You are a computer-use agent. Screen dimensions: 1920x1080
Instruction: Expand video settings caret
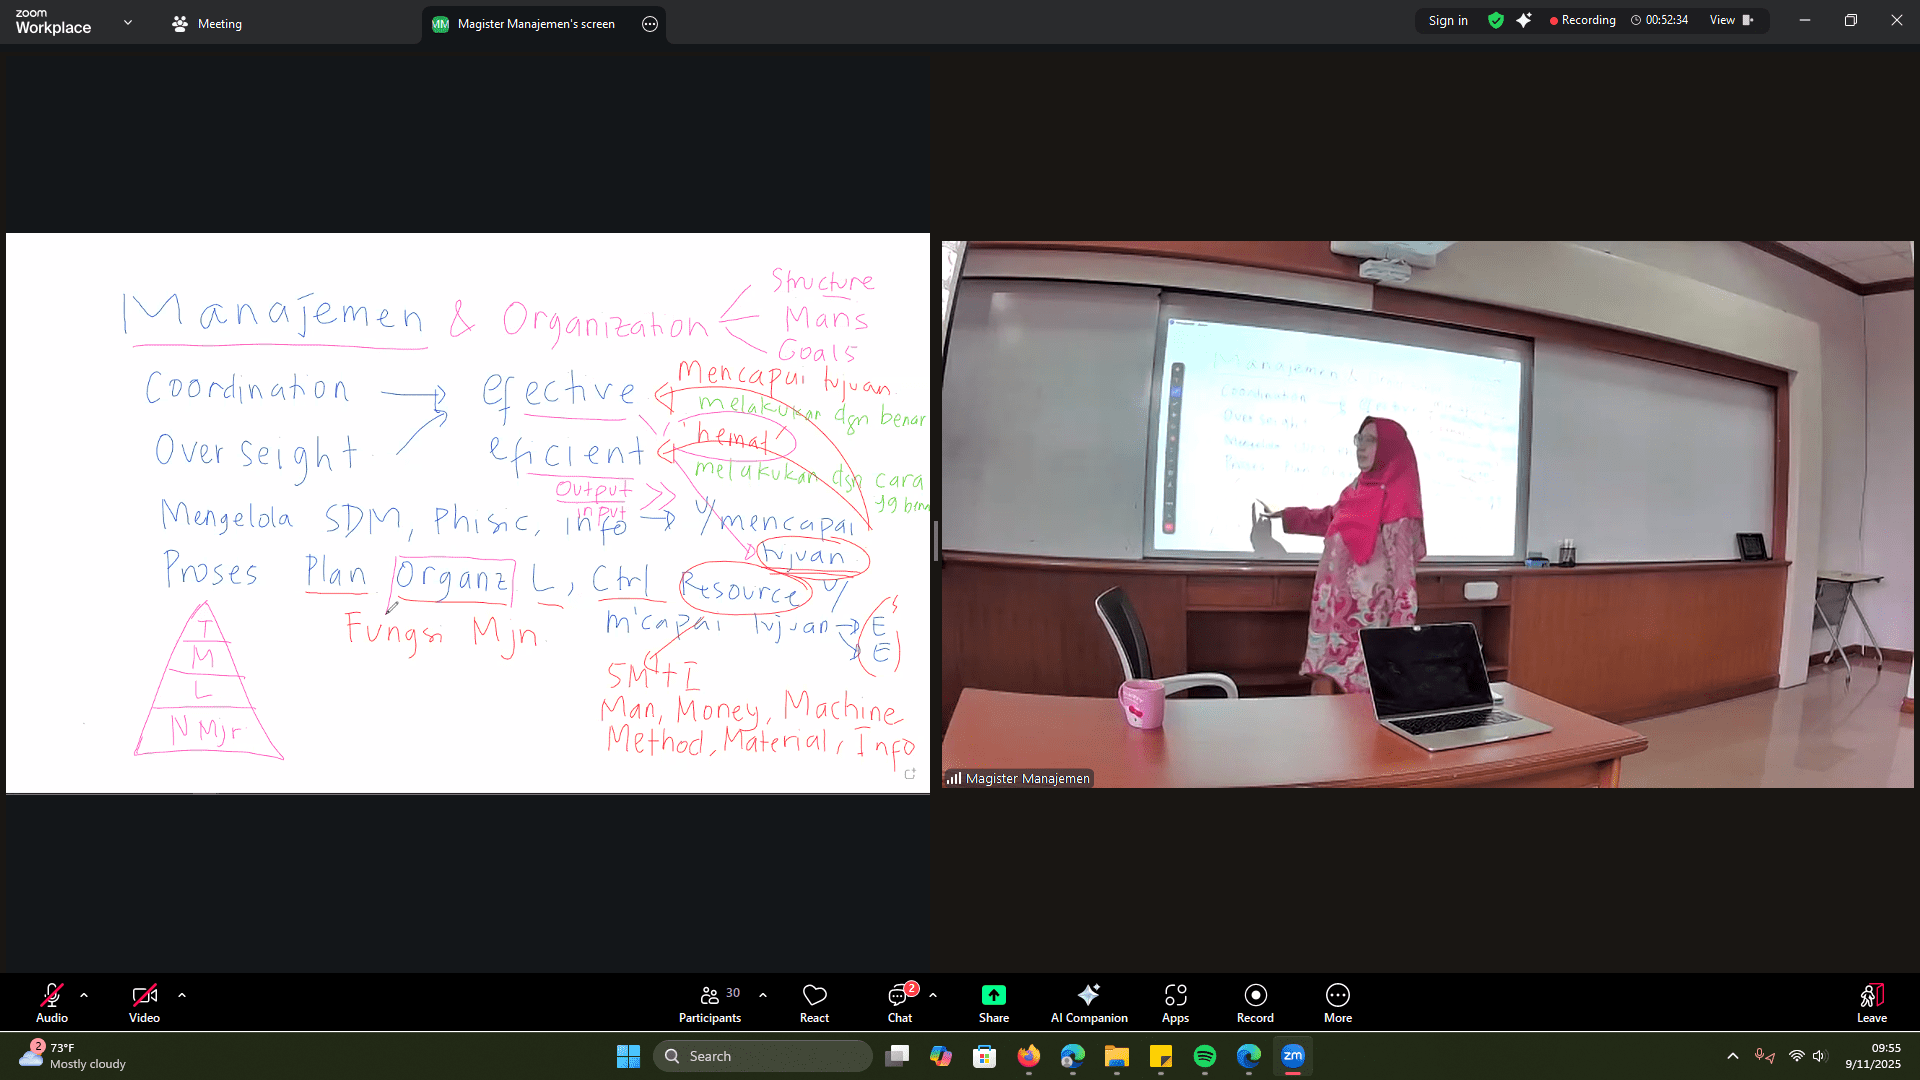point(182,995)
